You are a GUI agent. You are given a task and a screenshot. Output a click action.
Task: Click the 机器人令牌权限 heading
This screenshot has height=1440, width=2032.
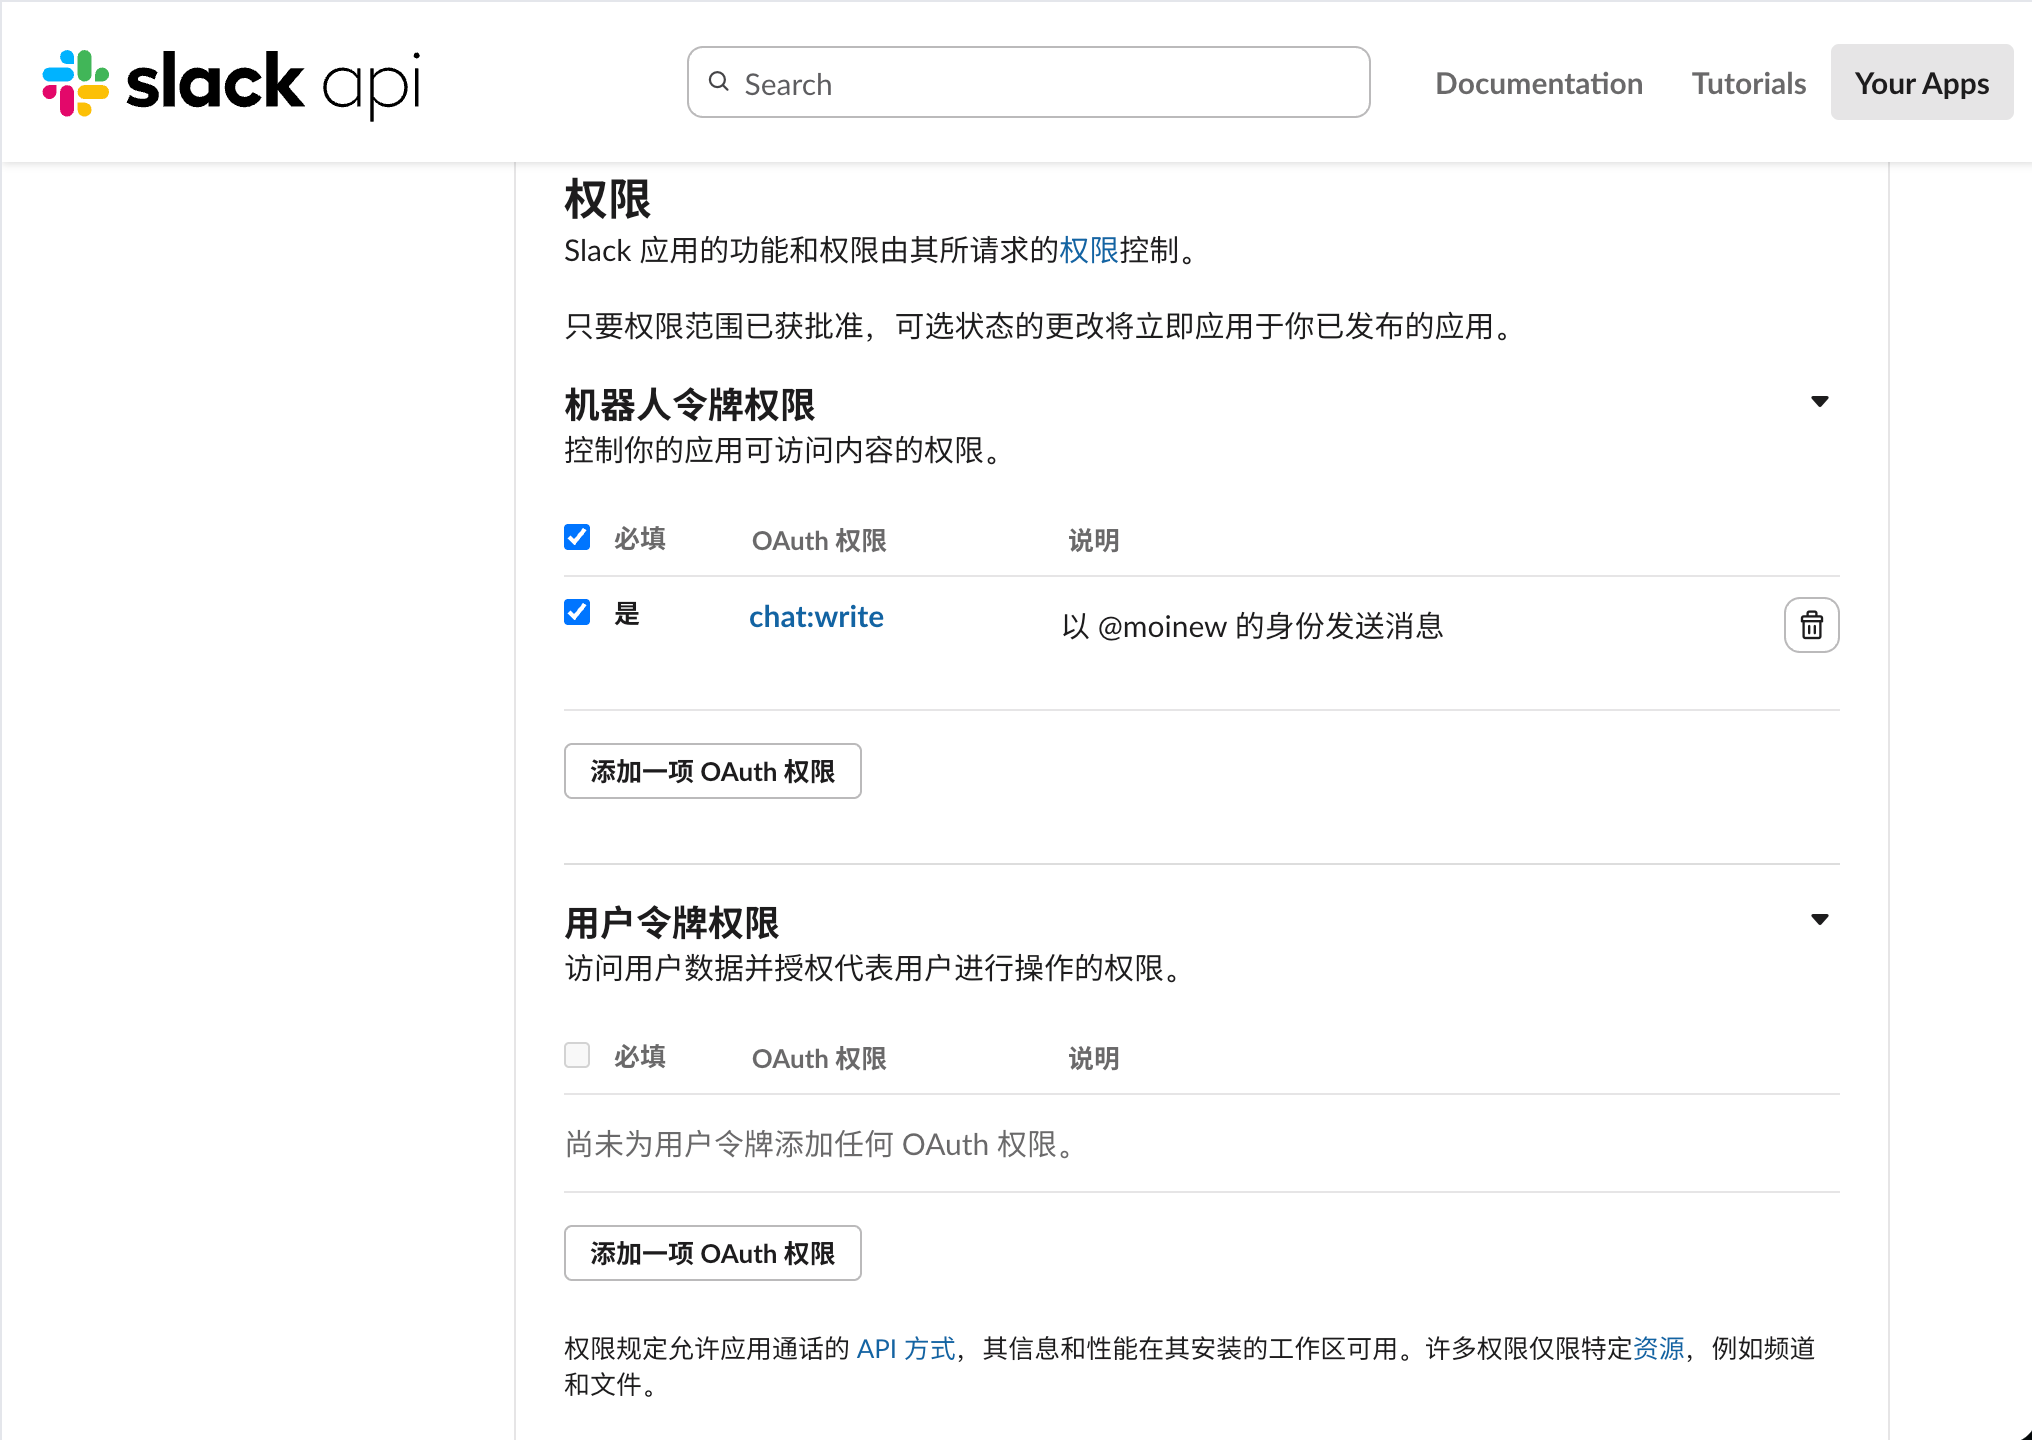pos(689,405)
